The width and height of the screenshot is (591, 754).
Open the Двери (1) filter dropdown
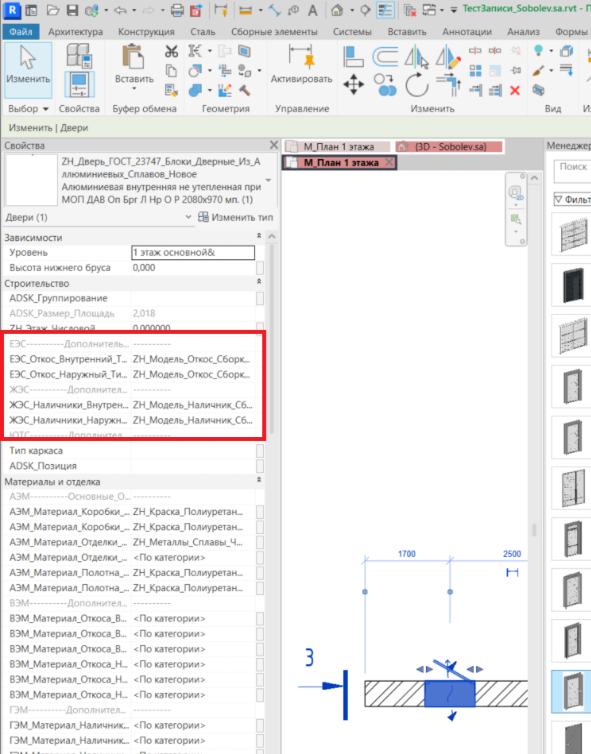pyautogui.click(x=189, y=217)
